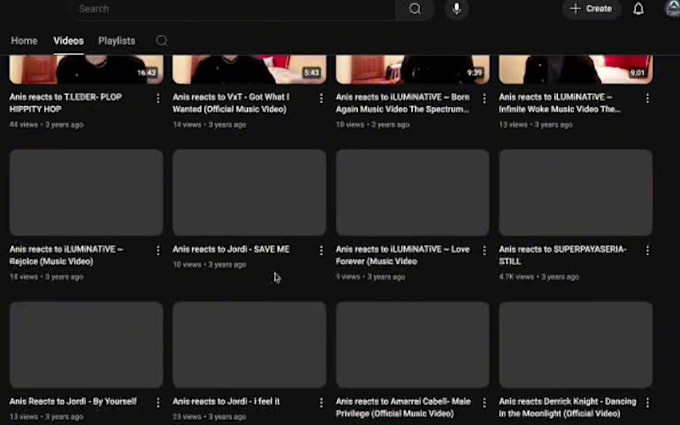The image size is (680, 425).
Task: Open title Anis reacts to Jordi - i feel it
Action: tap(226, 402)
